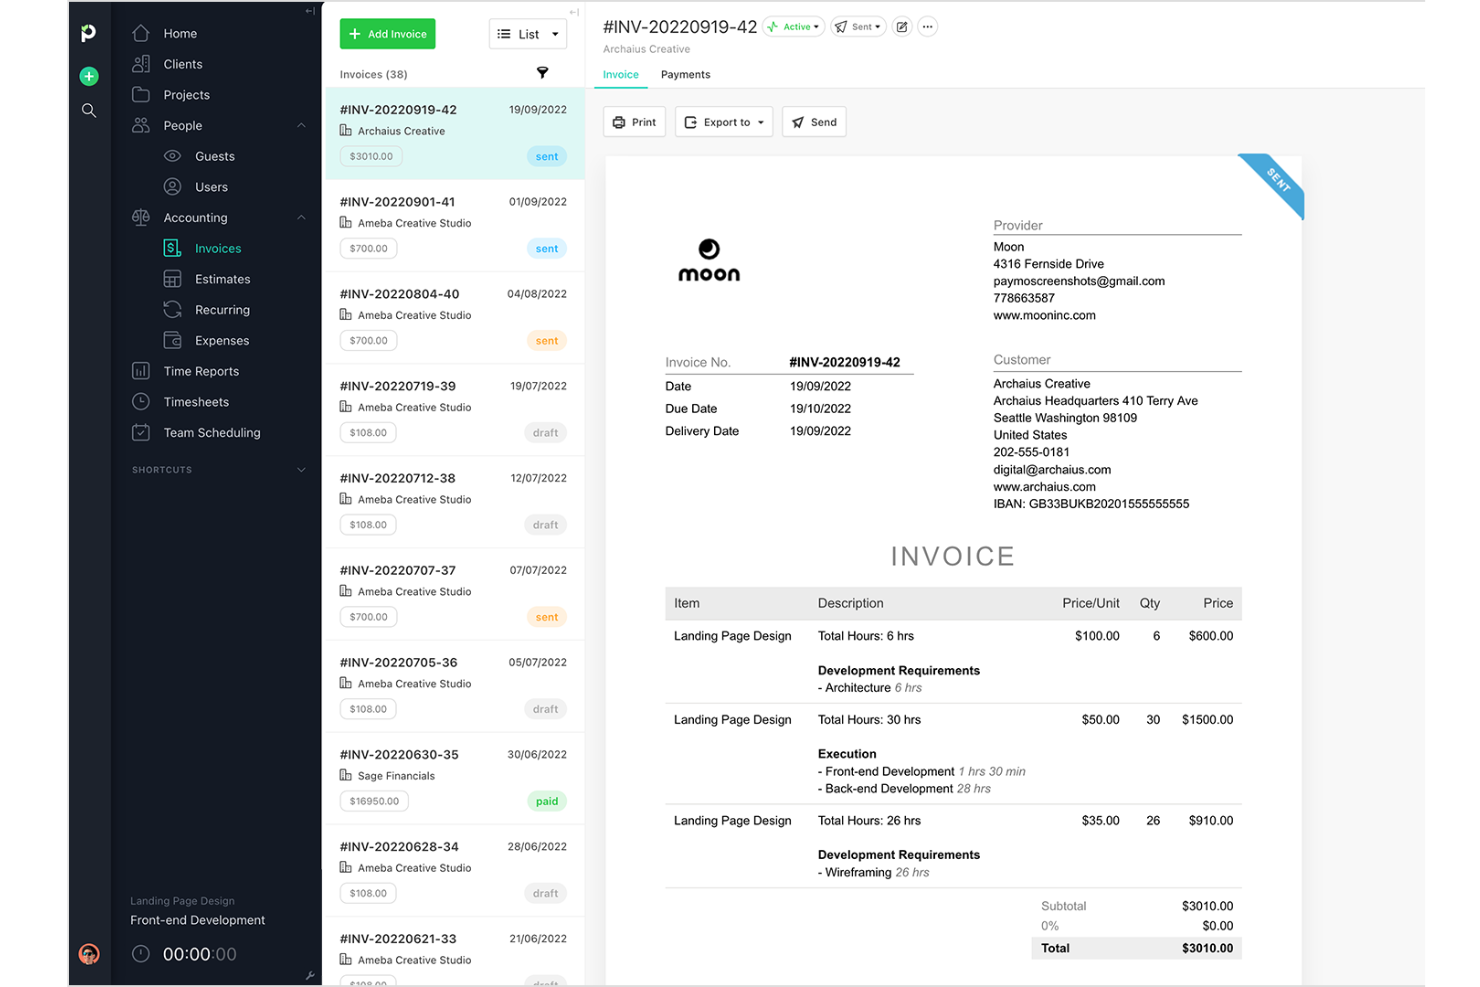Open the Time Reports section

[201, 371]
